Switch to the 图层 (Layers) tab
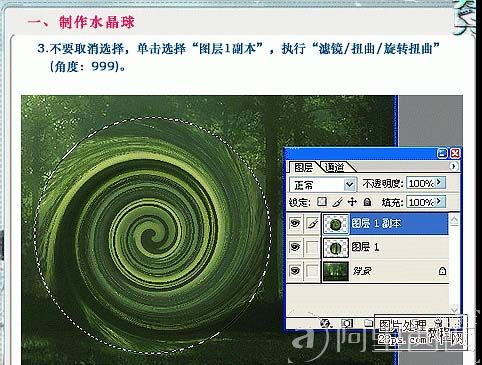The width and height of the screenshot is (482, 365). tap(303, 167)
